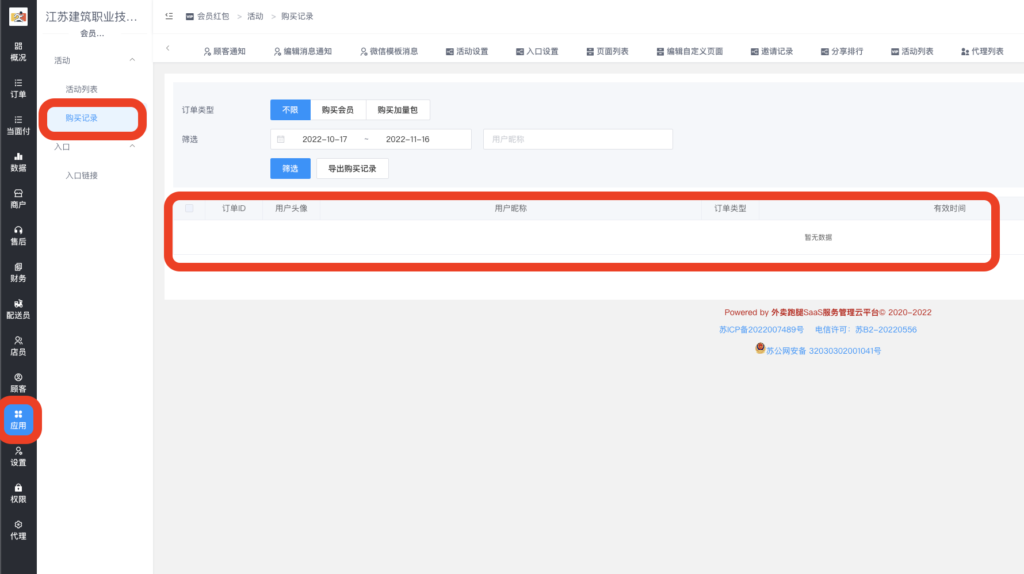
Task: Open the 应用 apps sidebar icon
Action: coord(18,419)
